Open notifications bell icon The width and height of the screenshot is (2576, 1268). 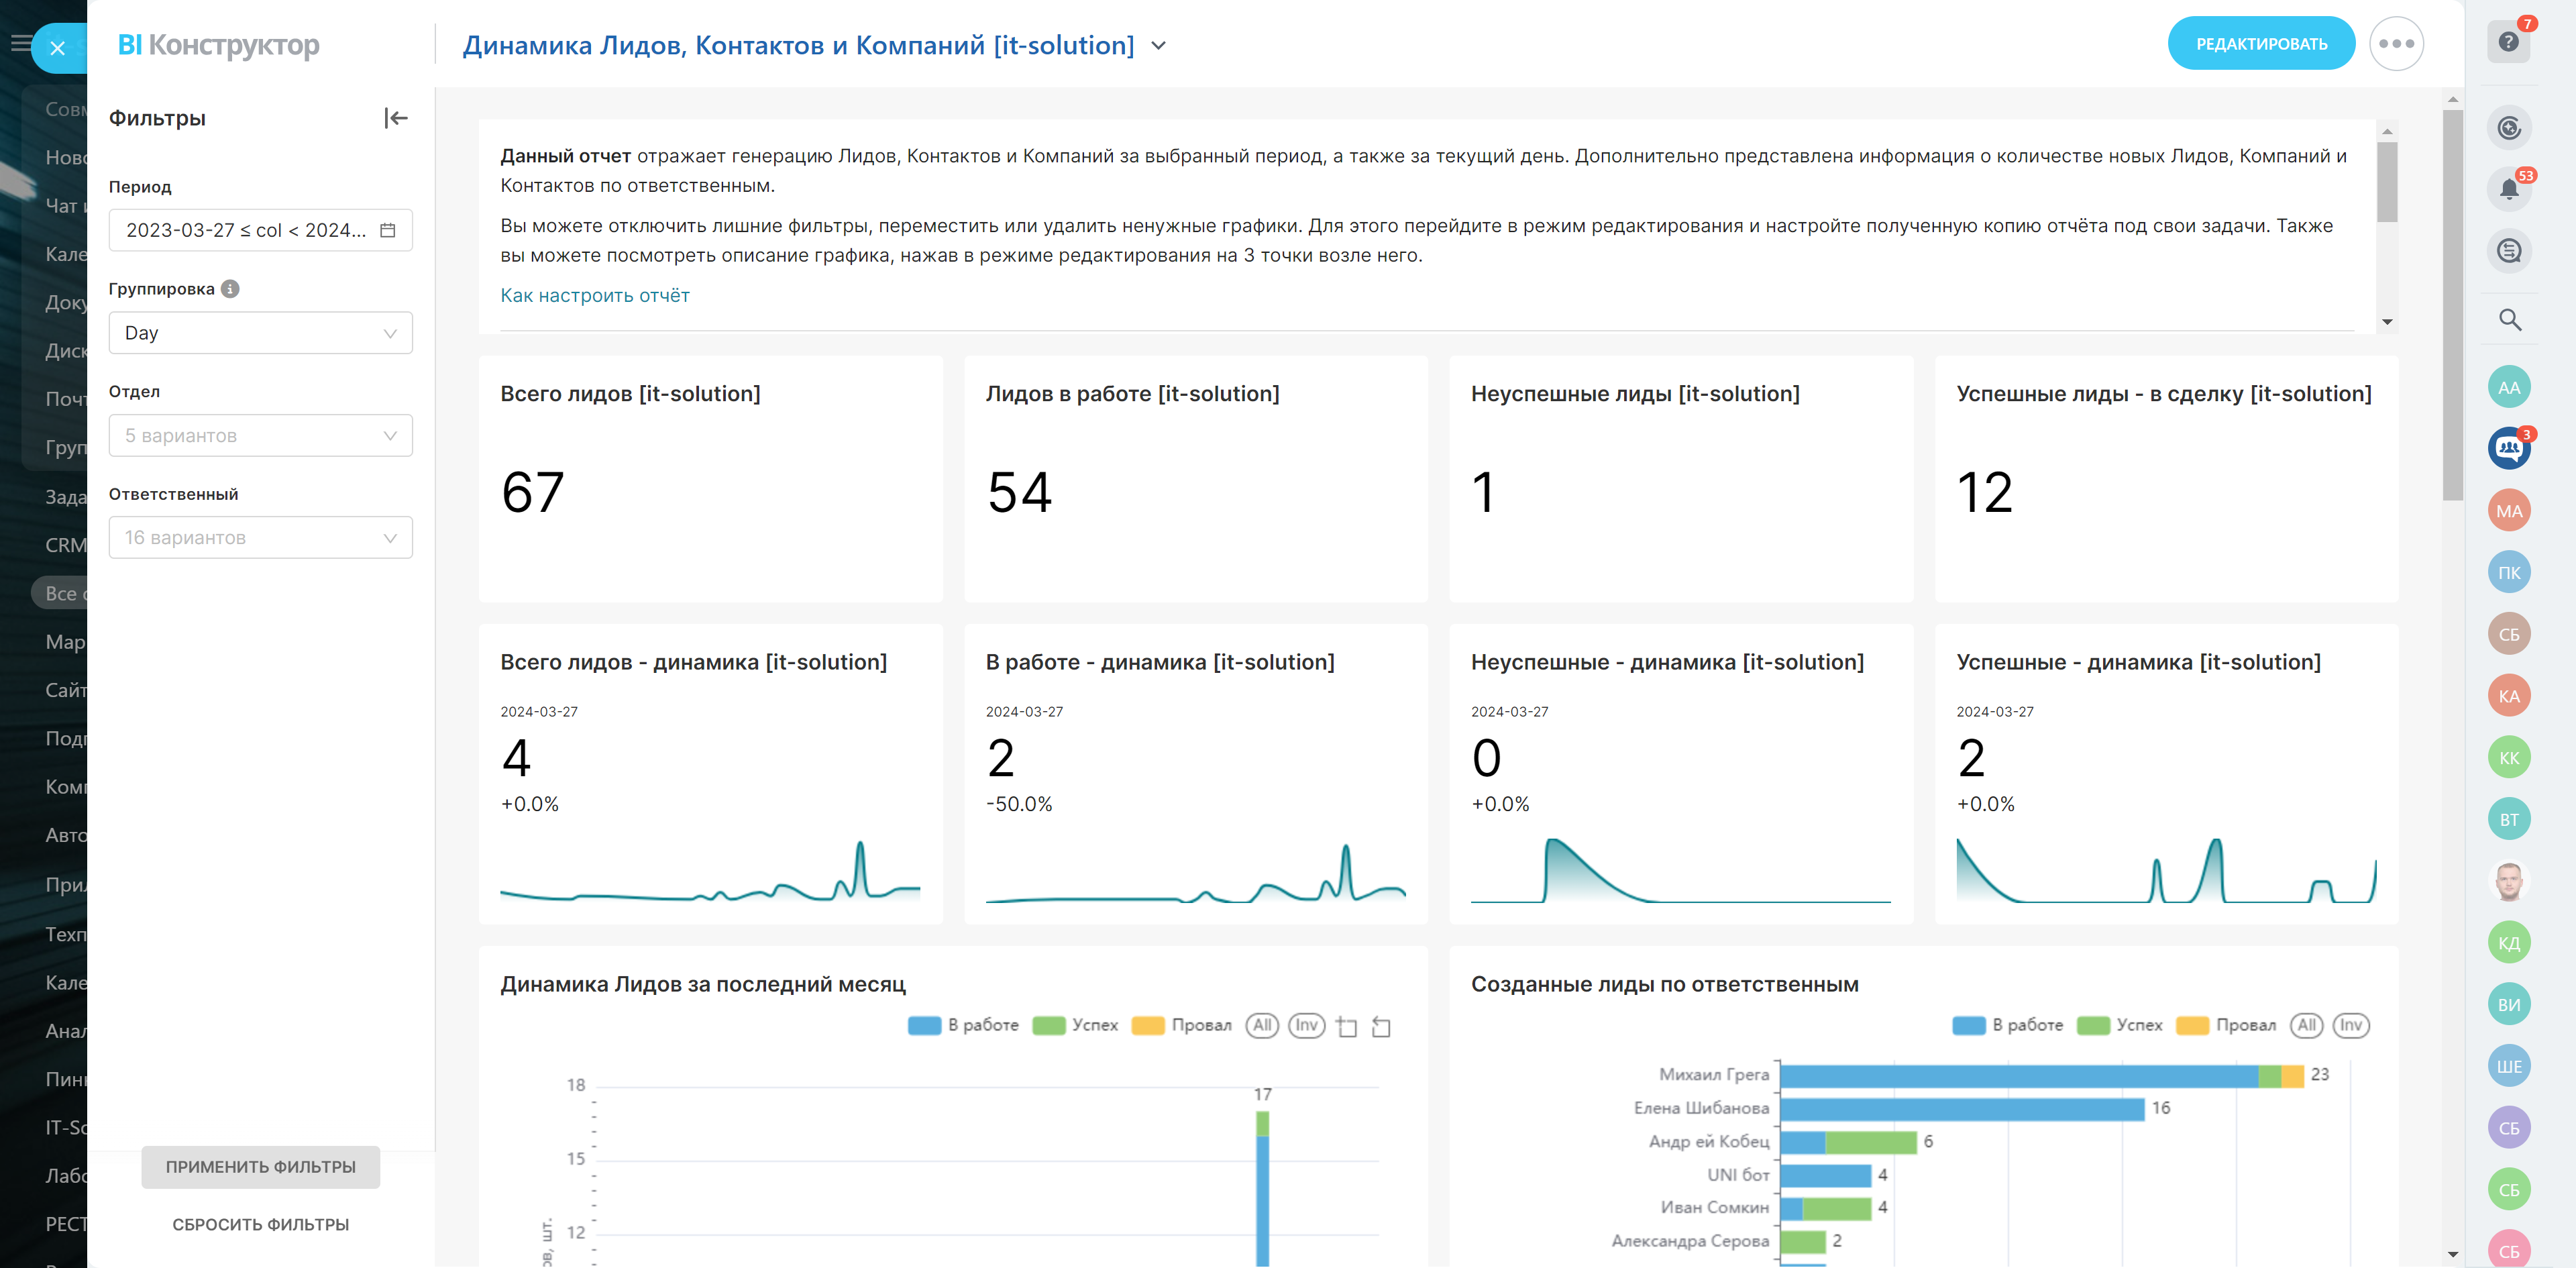point(2508,189)
